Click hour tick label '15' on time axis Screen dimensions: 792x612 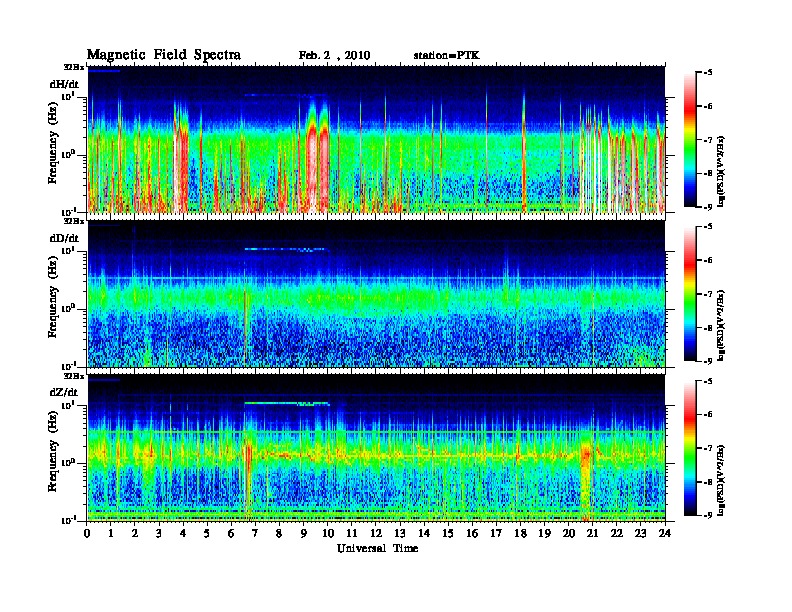pyautogui.click(x=448, y=533)
